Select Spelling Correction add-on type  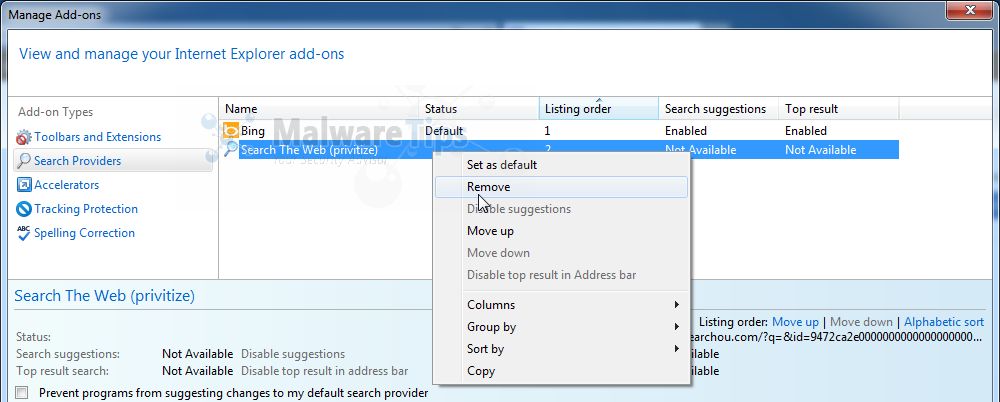pos(84,233)
